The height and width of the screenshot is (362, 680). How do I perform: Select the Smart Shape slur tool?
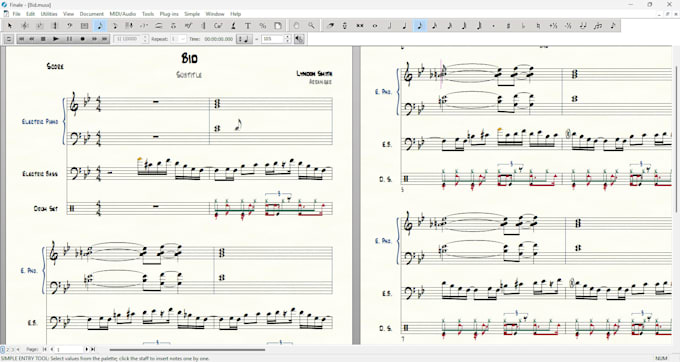coord(159,26)
